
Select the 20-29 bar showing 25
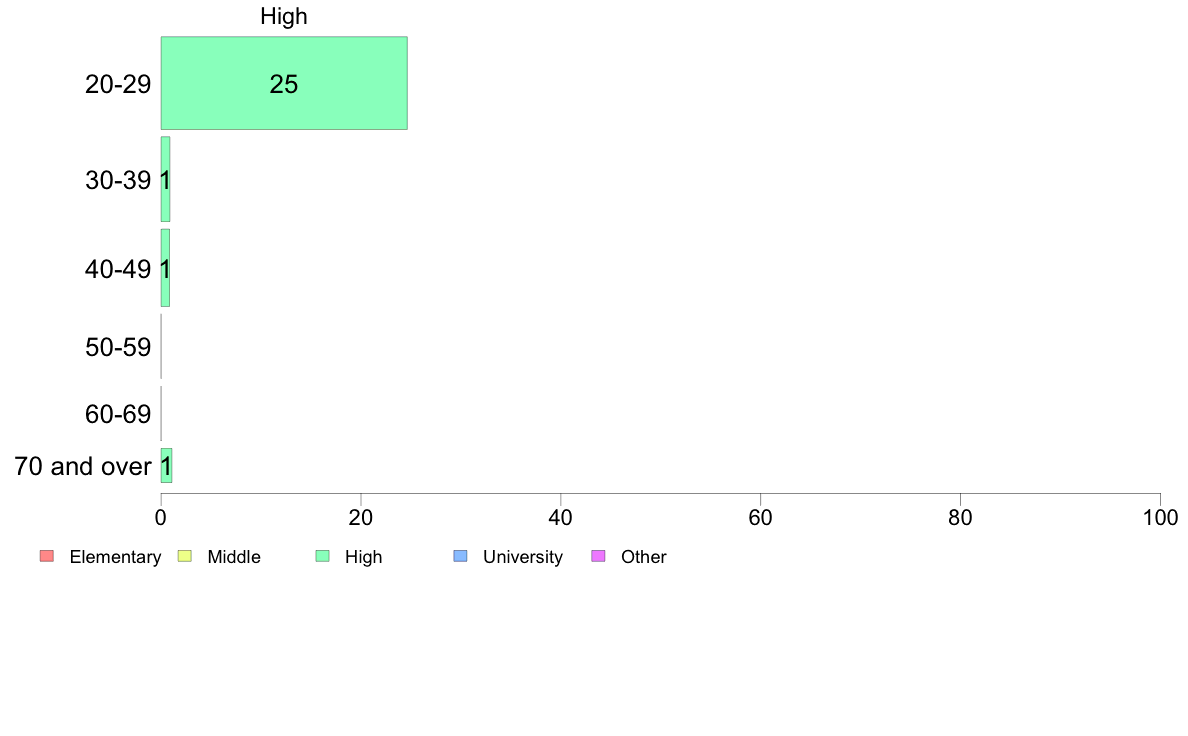284,83
